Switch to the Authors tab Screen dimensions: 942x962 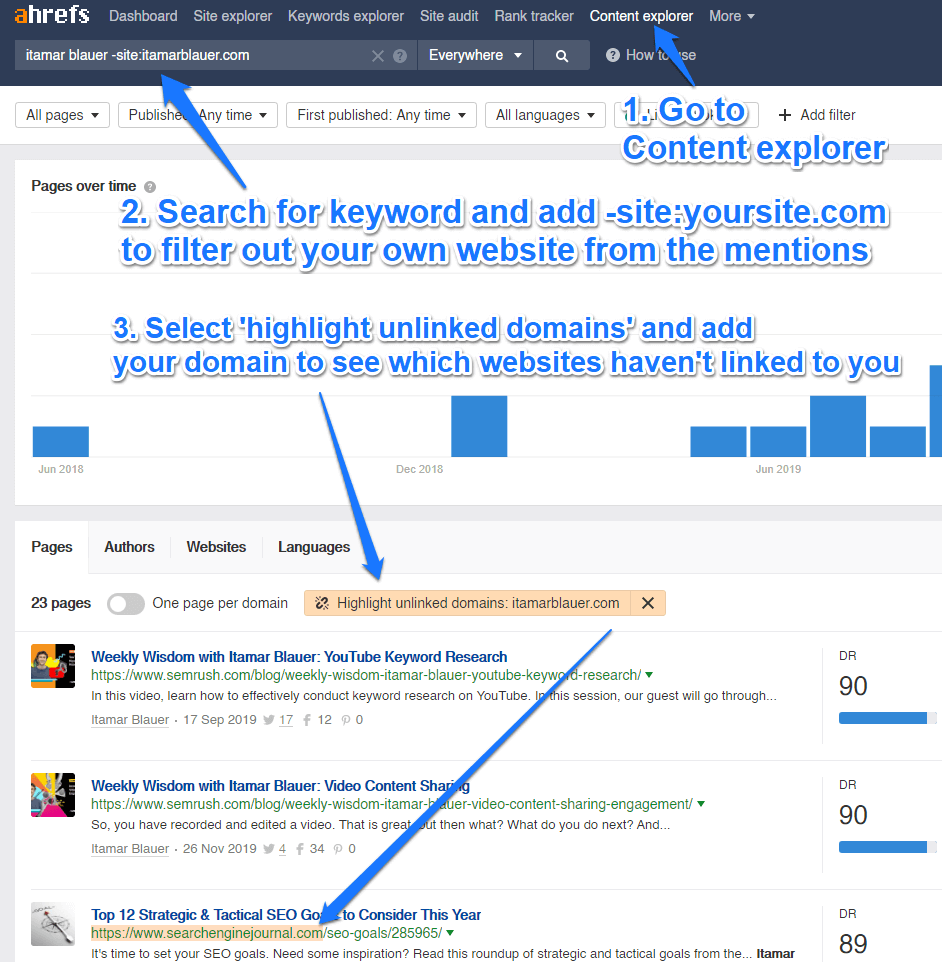point(129,547)
